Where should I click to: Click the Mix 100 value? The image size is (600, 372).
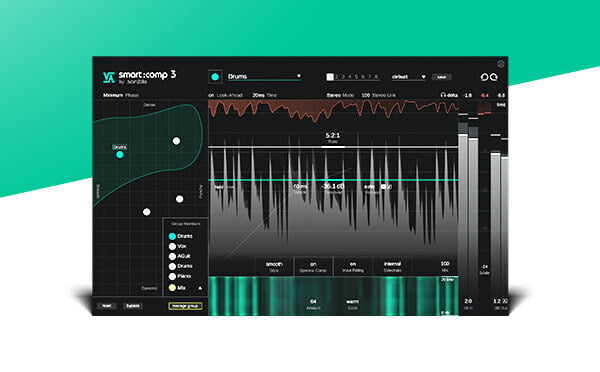point(445,264)
